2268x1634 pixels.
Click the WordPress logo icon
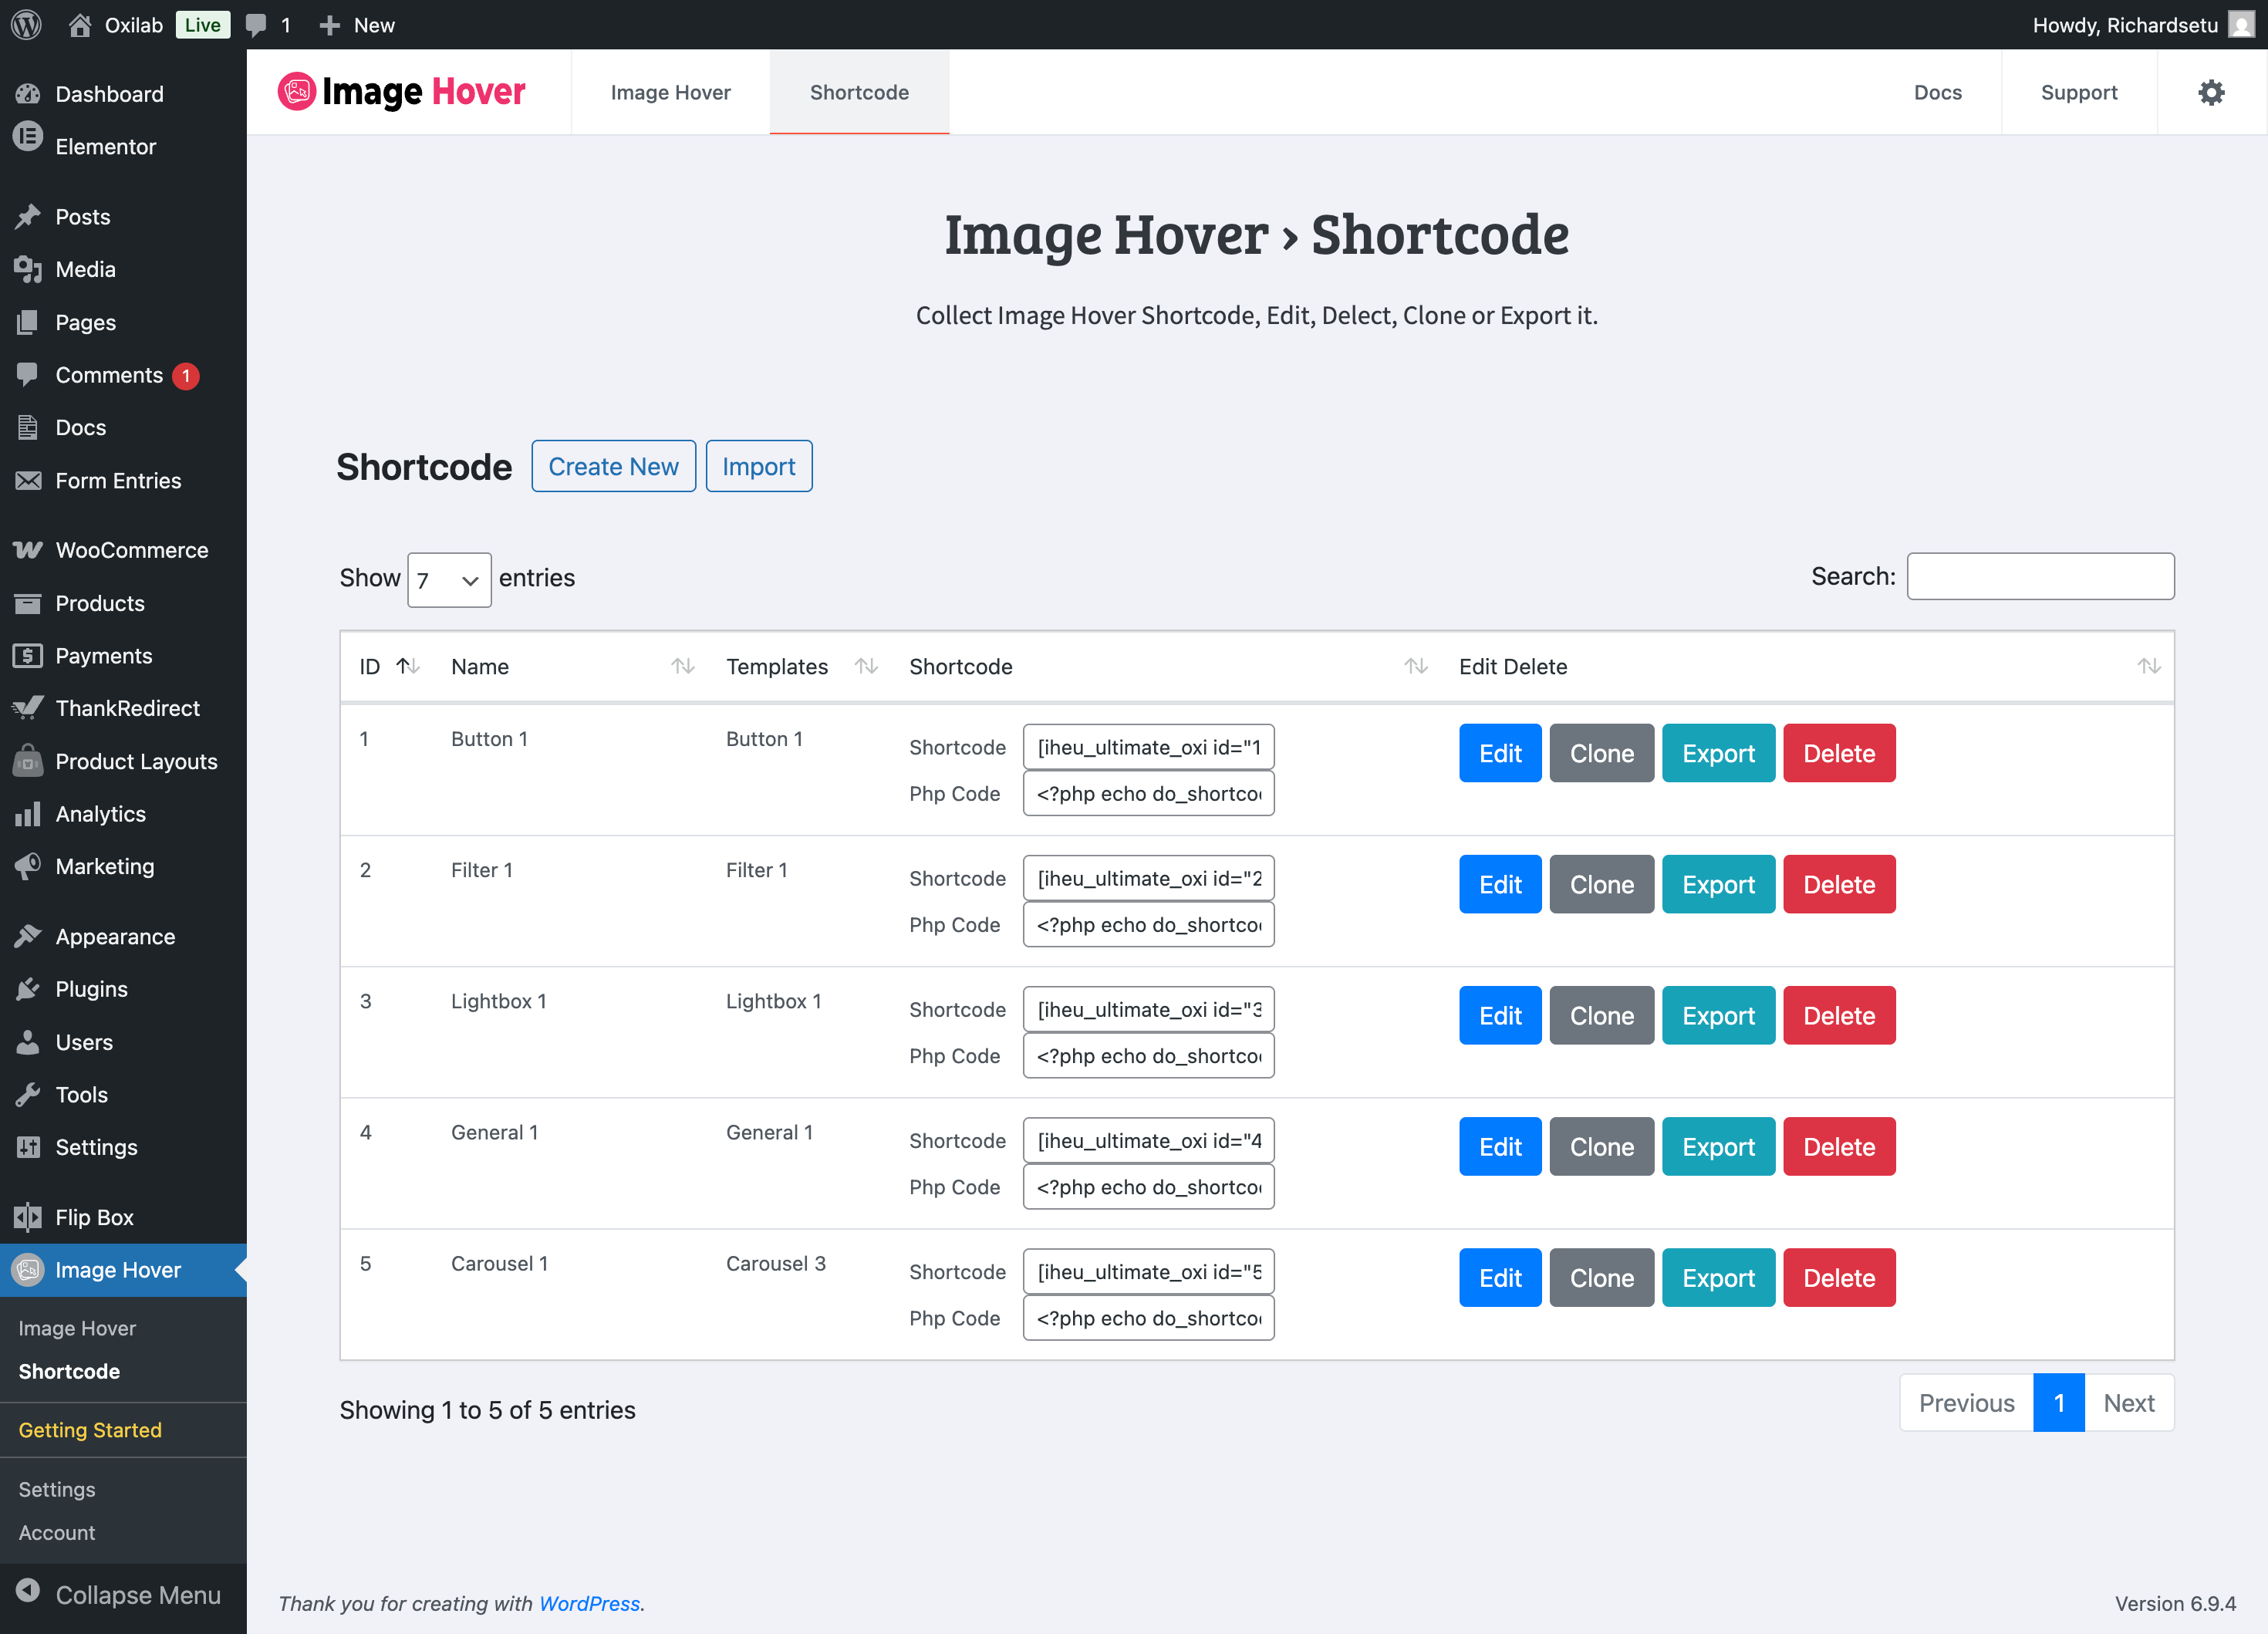[27, 24]
